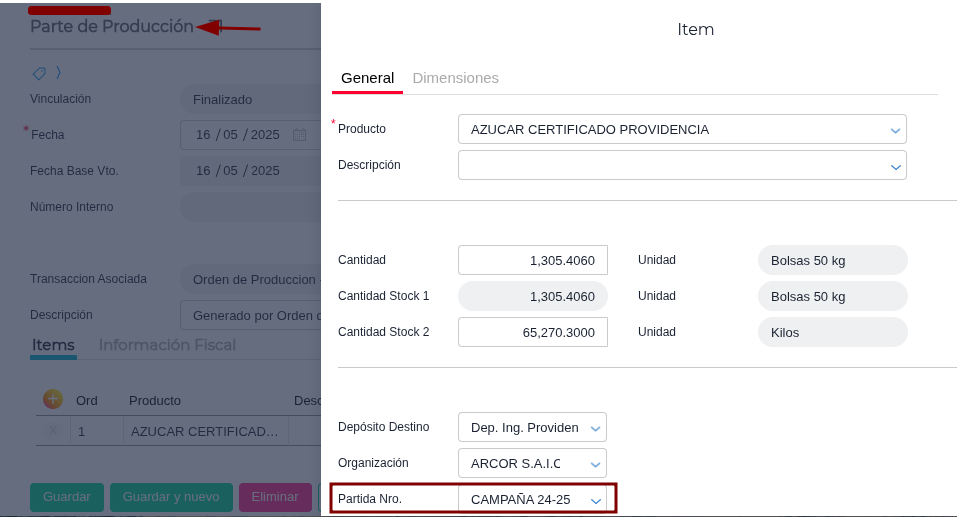Click the tag icon below the title
This screenshot has height=517, width=957.
click(x=39, y=73)
